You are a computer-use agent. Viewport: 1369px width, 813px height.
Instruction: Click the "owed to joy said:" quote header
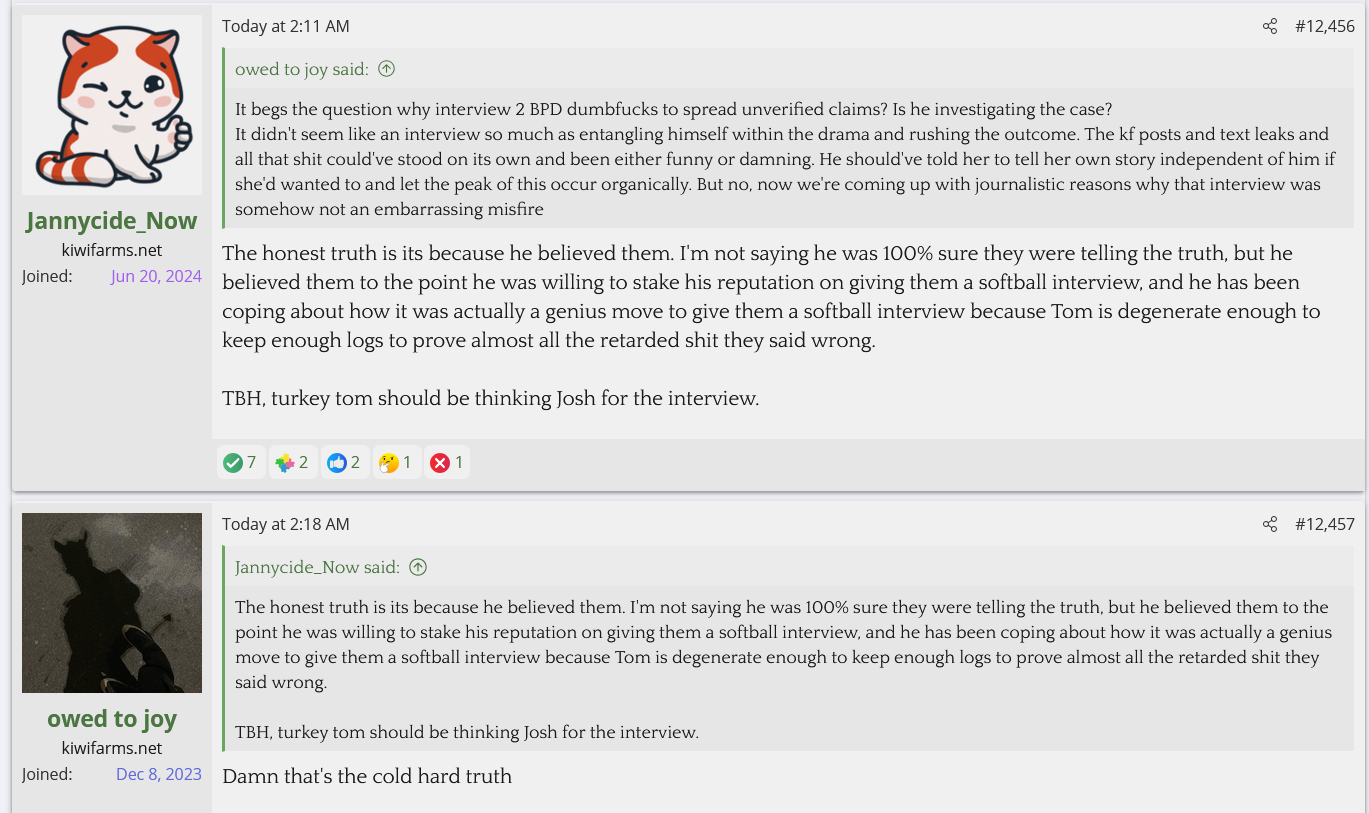(302, 69)
